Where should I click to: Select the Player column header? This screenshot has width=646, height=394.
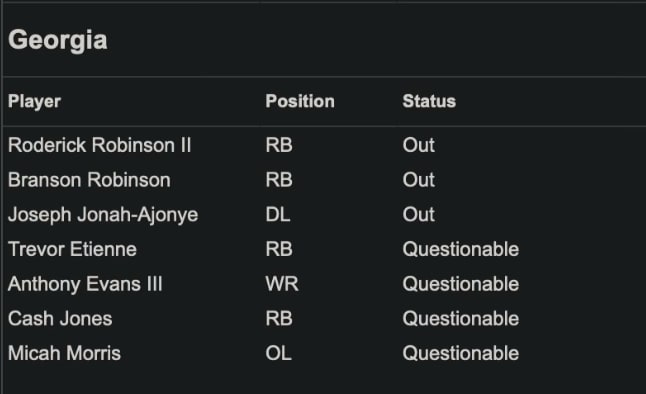35,101
